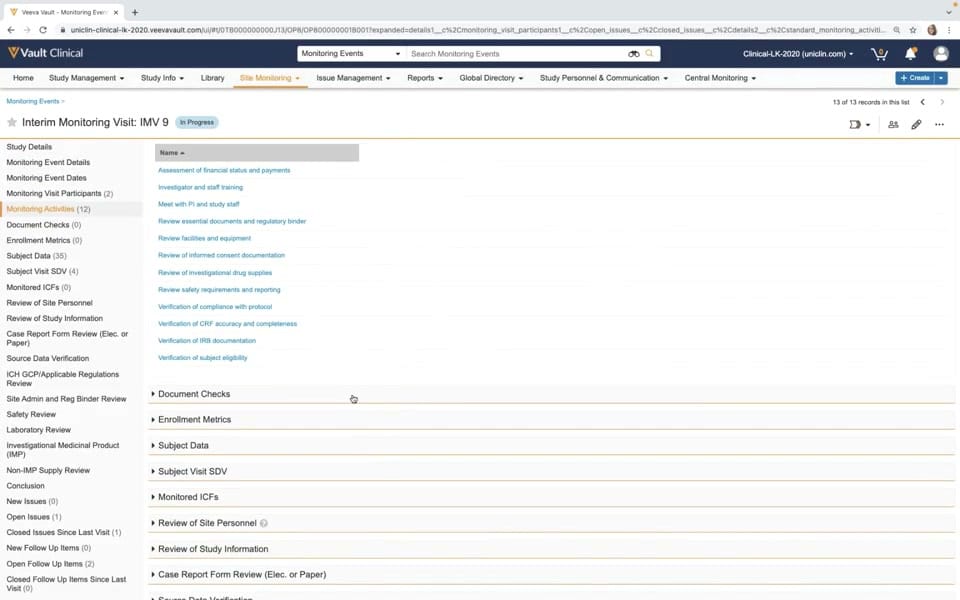Click the browser back arrow
The image size is (960, 600).
click(x=11, y=29)
